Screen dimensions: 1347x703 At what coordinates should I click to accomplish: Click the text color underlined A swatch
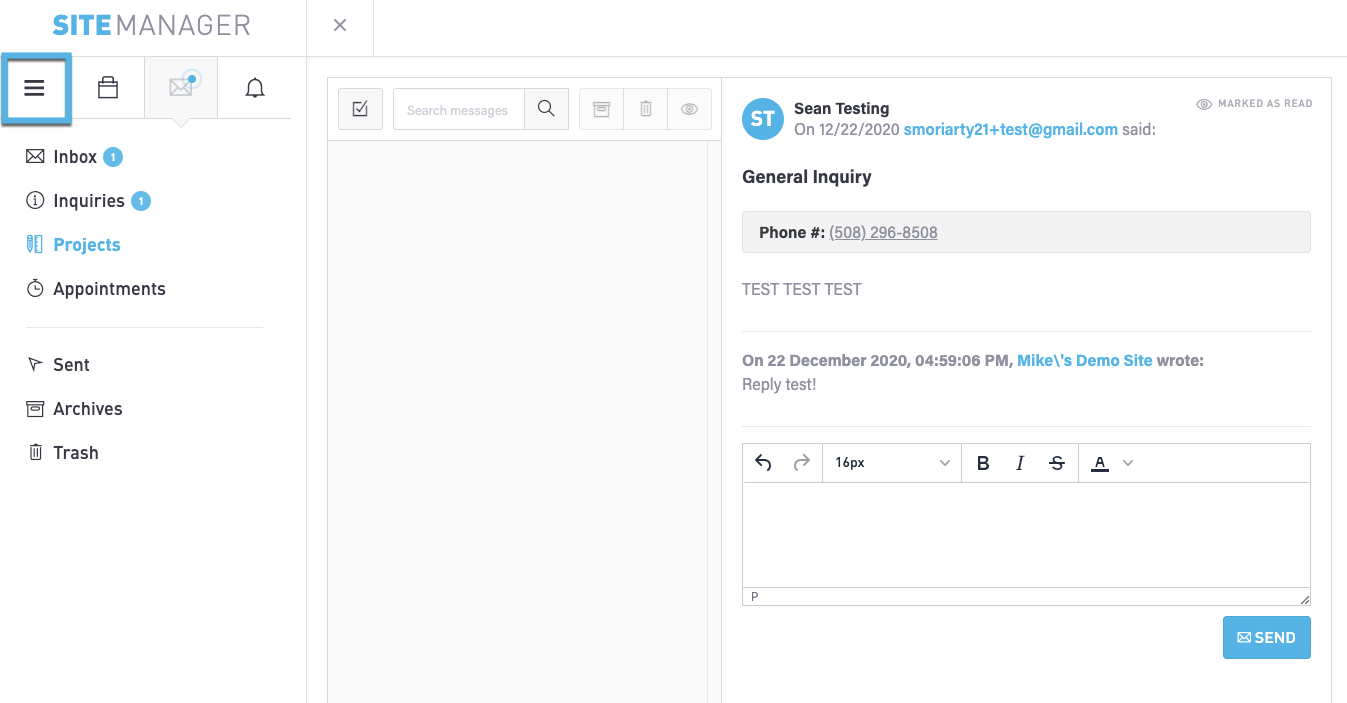click(1100, 463)
